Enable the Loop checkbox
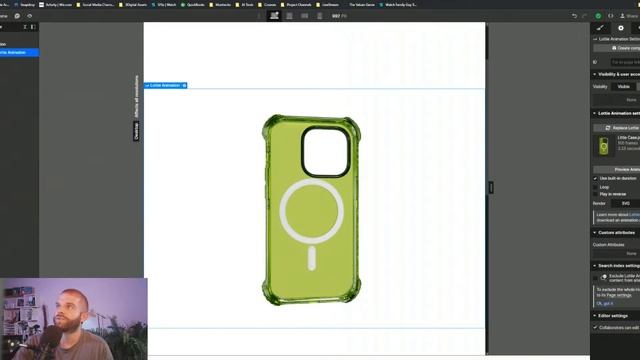This screenshot has height=360, width=640. click(x=595, y=187)
